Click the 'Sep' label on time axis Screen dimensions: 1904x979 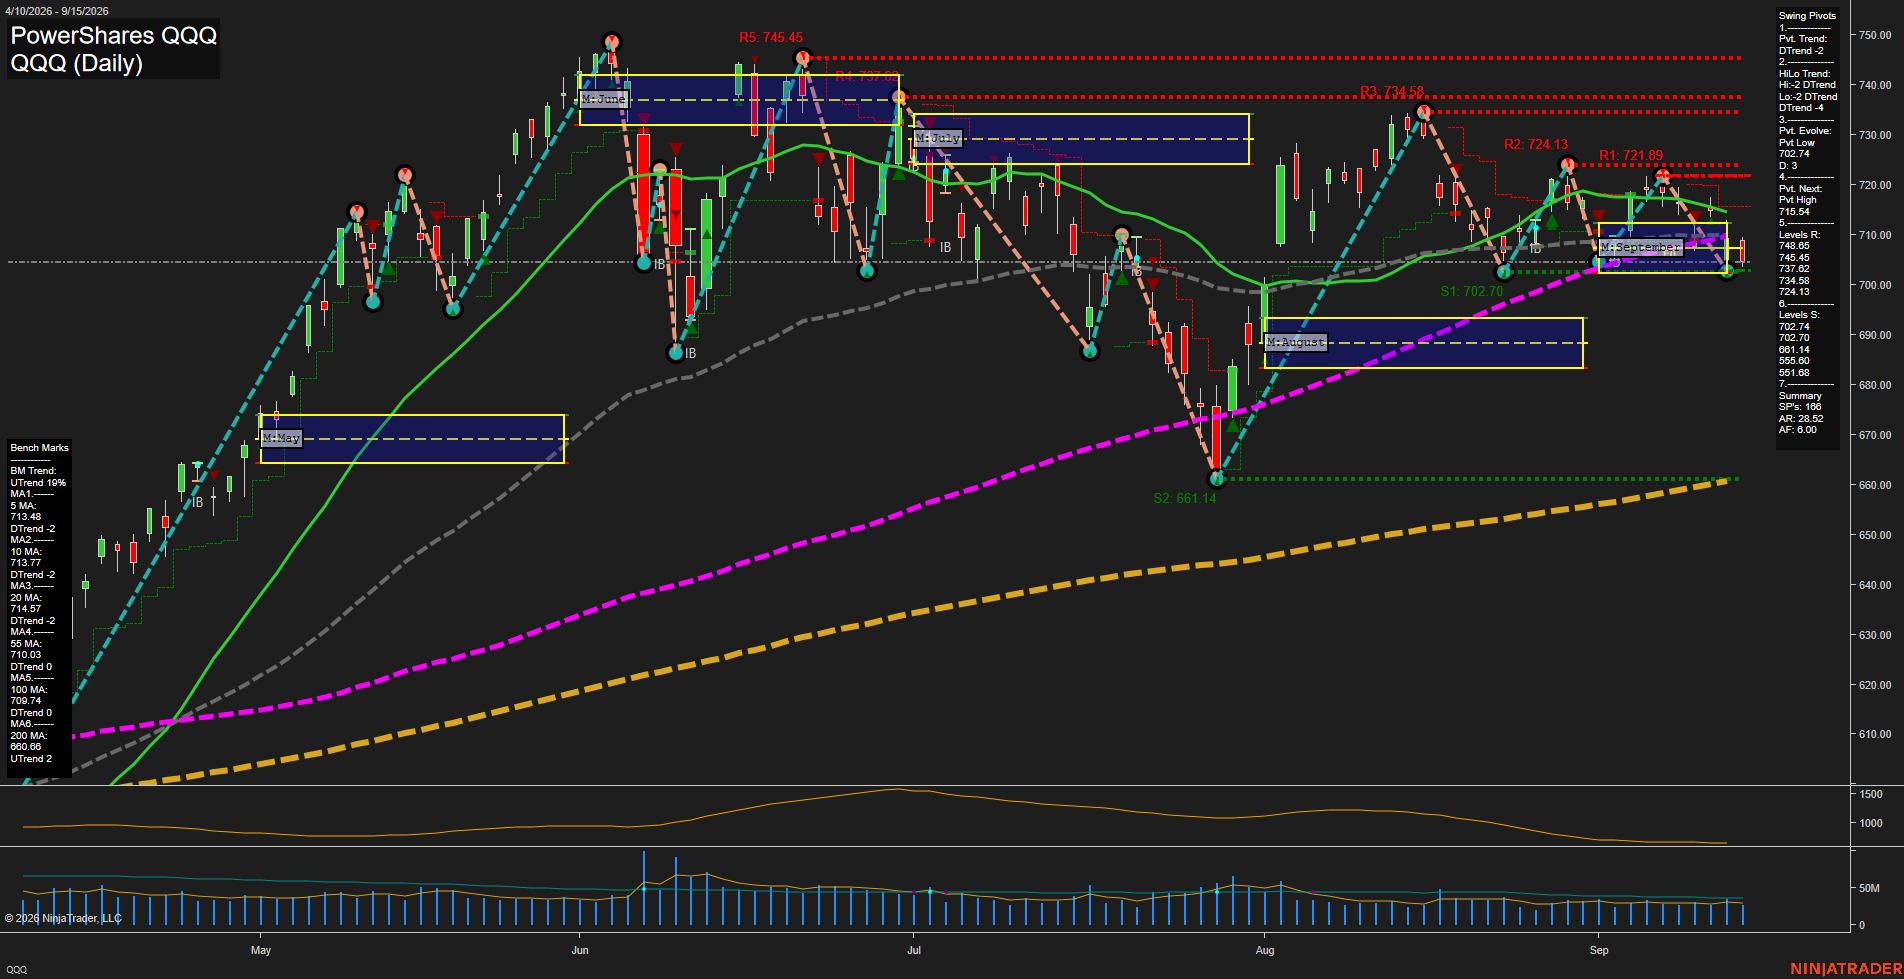pos(1599,950)
